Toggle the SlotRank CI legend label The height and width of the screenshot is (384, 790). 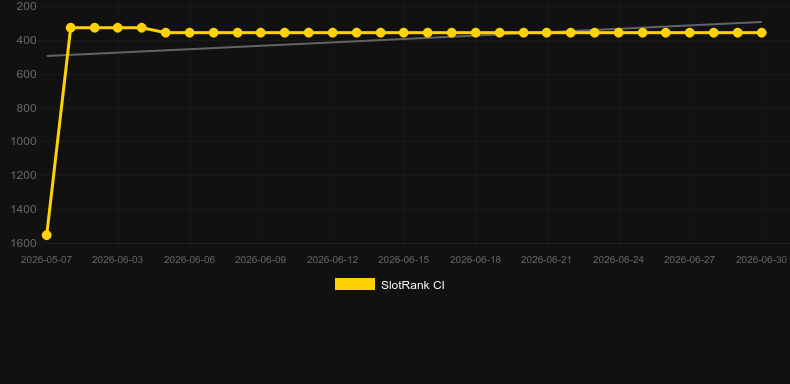(x=413, y=285)
